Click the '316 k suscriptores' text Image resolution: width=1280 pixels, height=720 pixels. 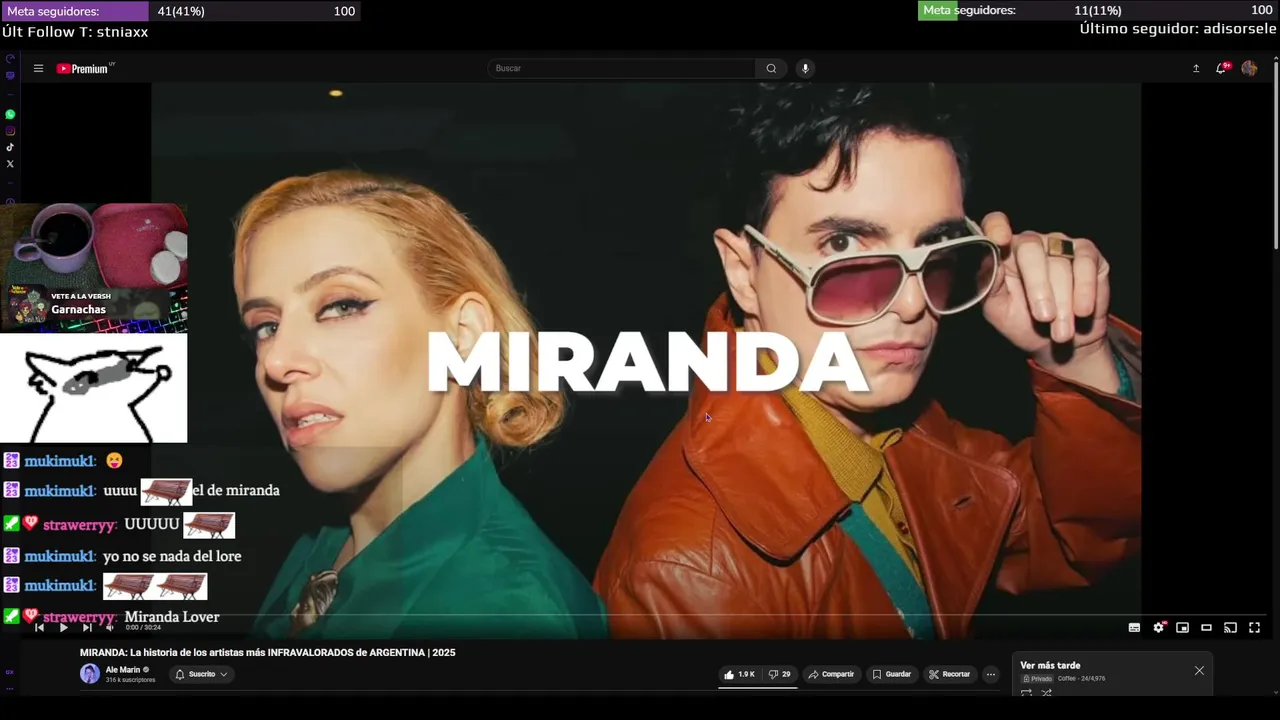click(x=130, y=680)
